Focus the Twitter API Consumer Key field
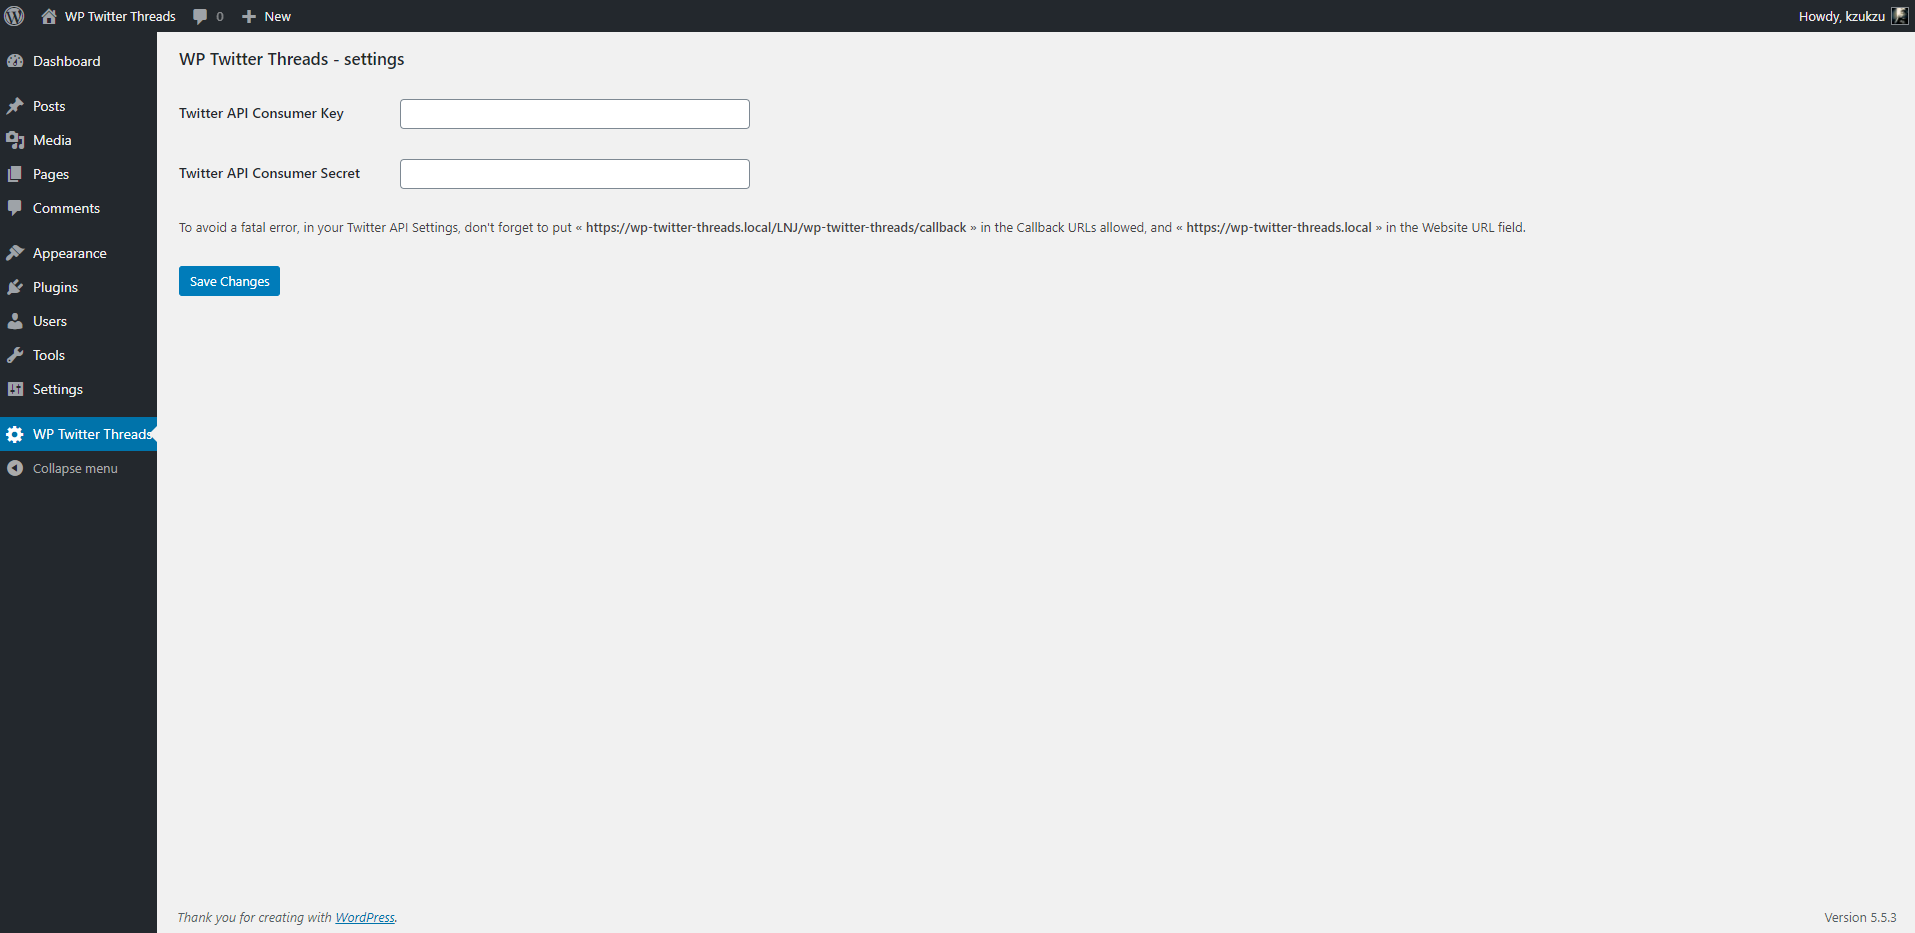This screenshot has height=933, width=1915. (575, 114)
